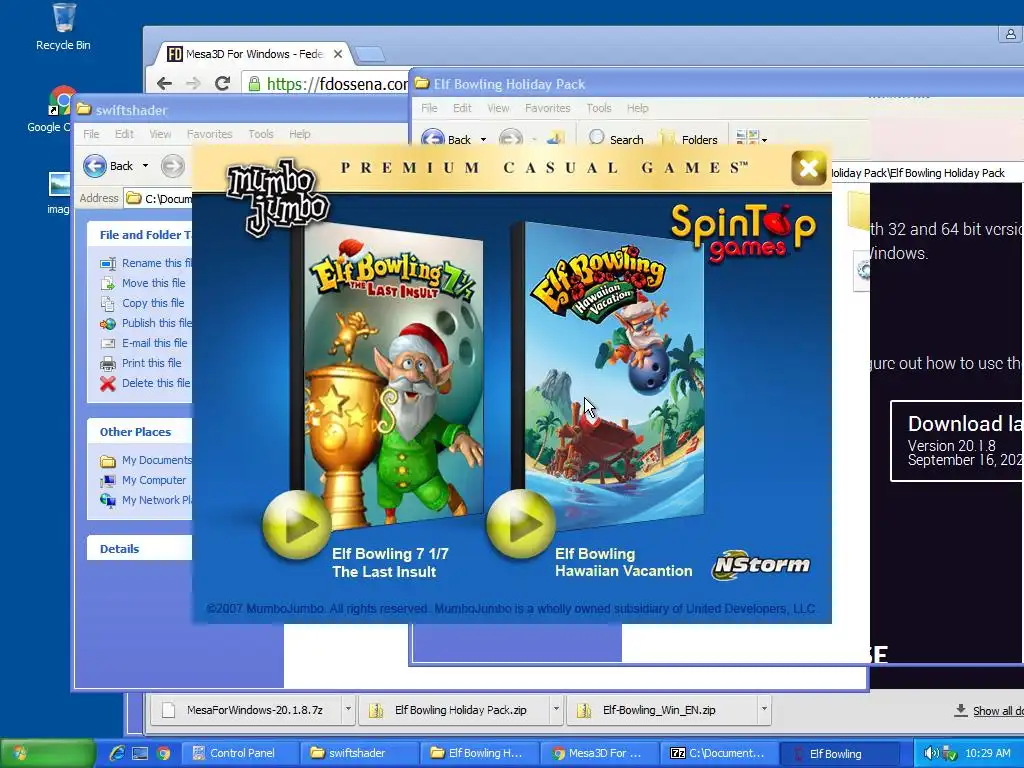Click Search in Holiday Pack toolbar
This screenshot has height=768, width=1024.
[616, 139]
